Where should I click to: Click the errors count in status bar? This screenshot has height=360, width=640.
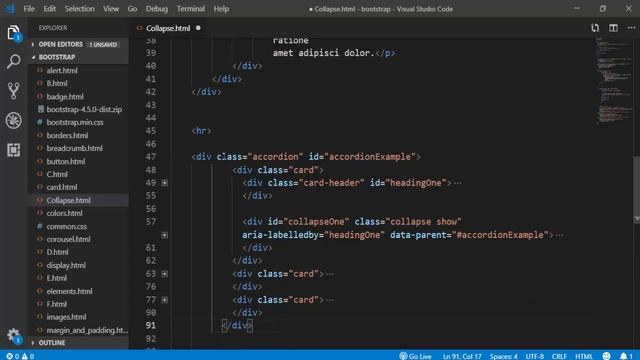[x=13, y=356]
